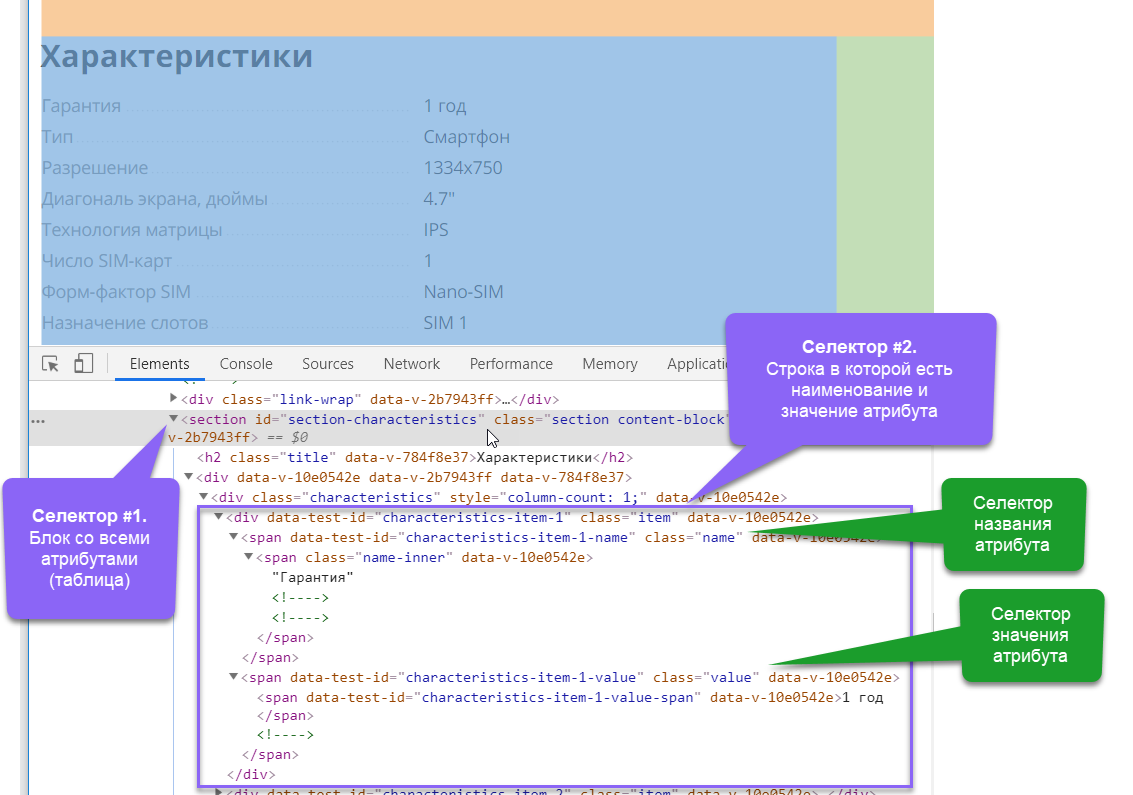The height and width of the screenshot is (795, 1133).
Task: Select the "Гарантия" text node
Action: click(x=313, y=577)
